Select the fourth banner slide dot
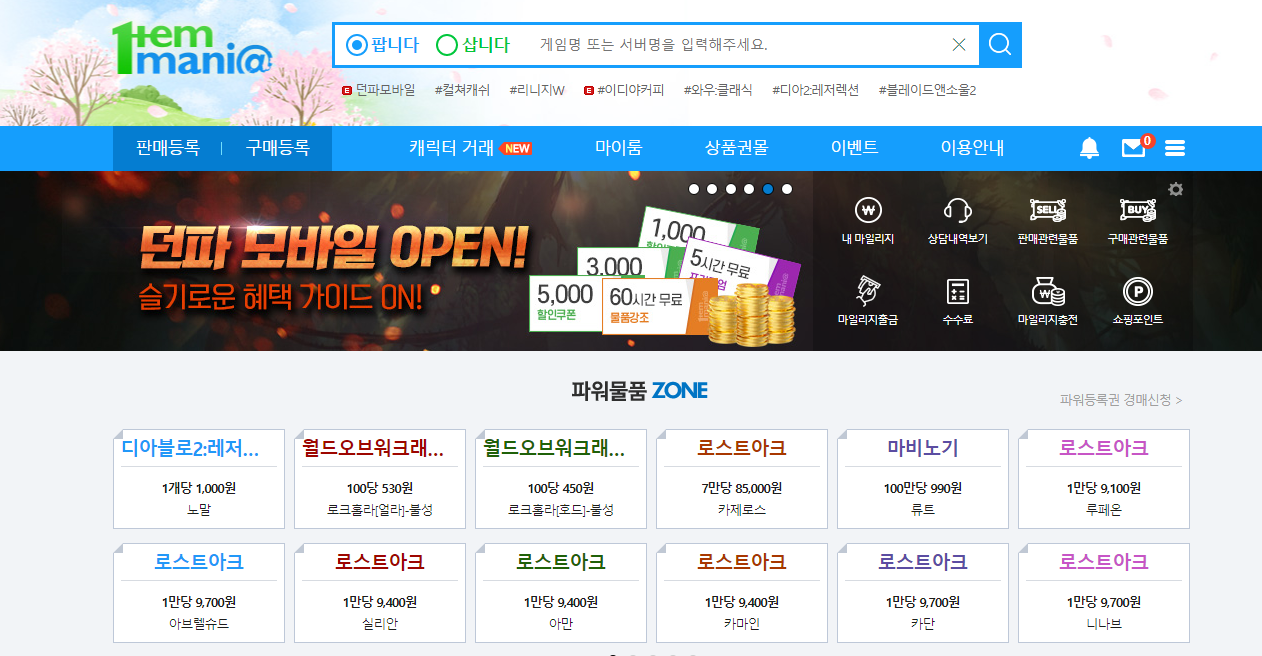 [x=749, y=189]
